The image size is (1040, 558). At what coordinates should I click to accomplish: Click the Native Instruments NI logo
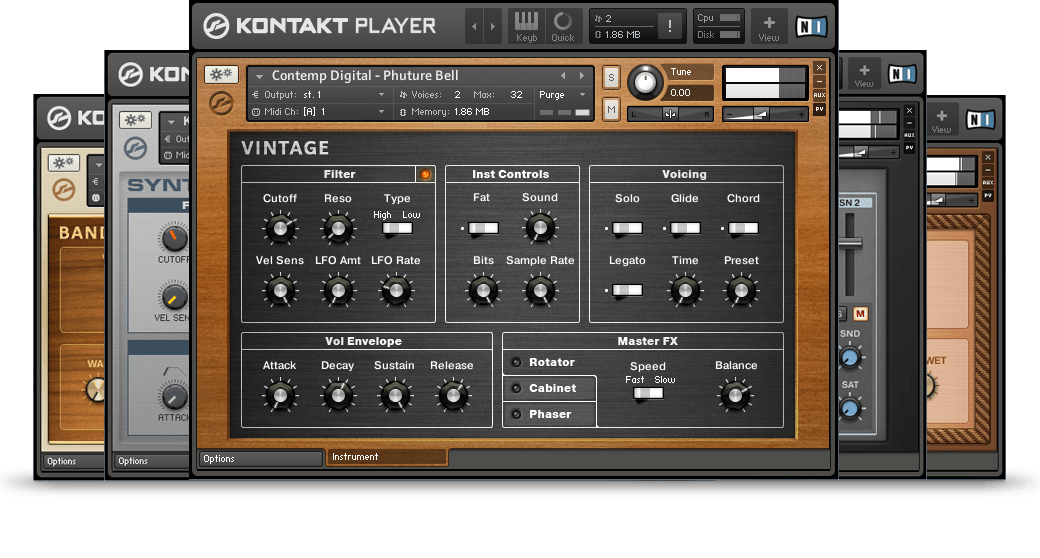pos(811,26)
